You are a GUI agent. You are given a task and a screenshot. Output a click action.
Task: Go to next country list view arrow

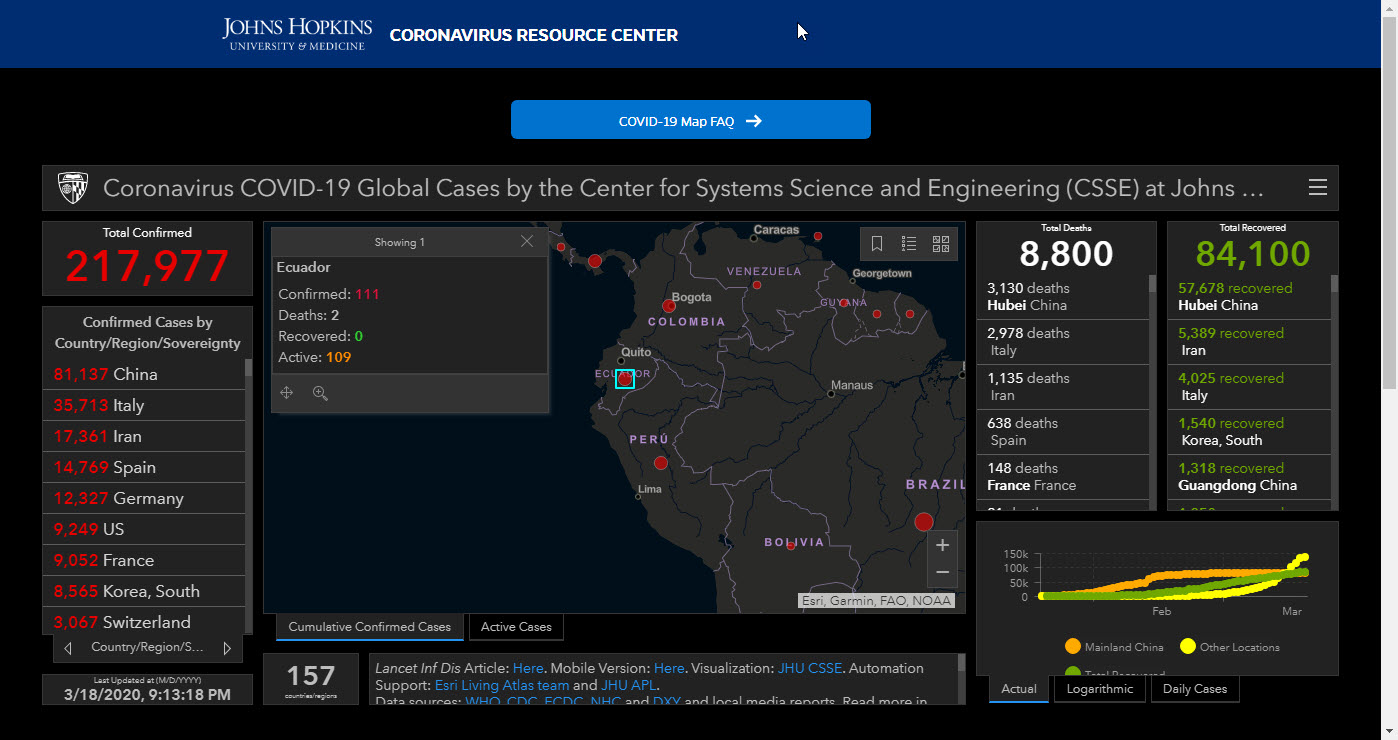coord(227,648)
